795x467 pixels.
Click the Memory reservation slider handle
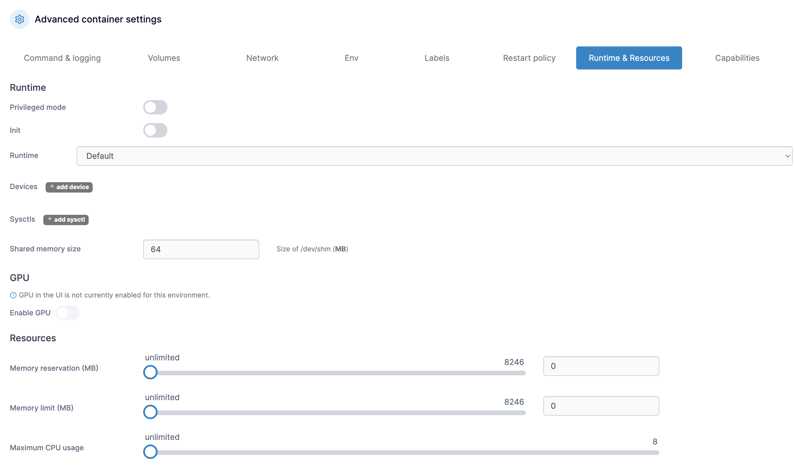coord(150,372)
